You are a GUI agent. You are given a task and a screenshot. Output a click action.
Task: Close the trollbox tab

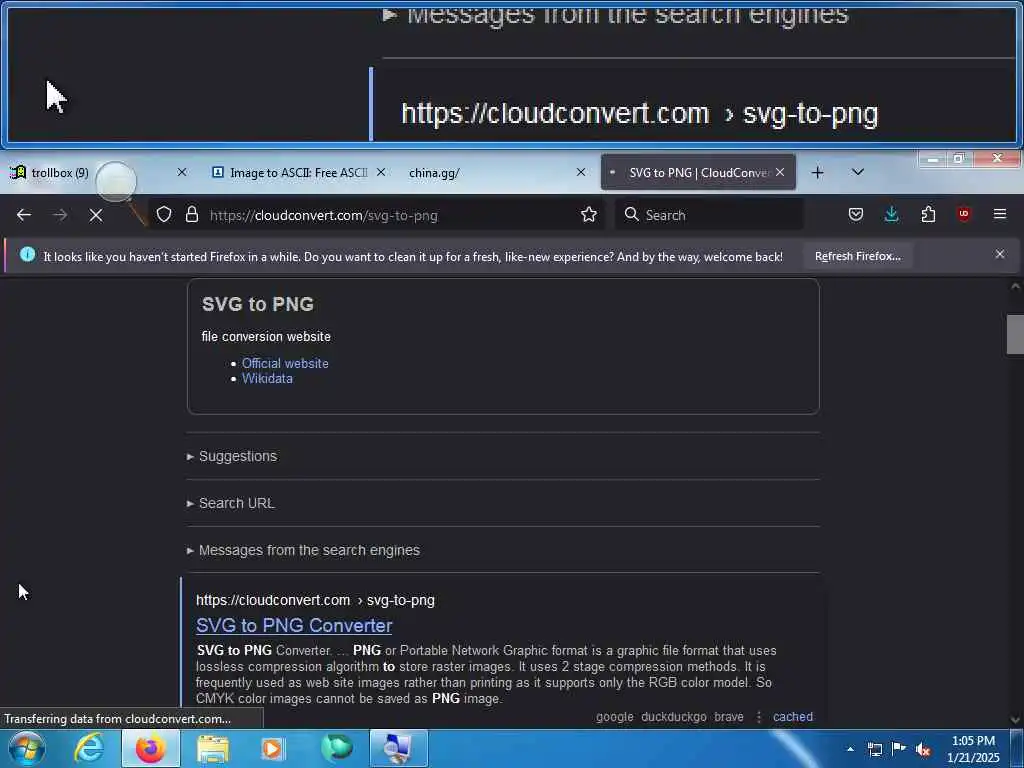coord(182,172)
